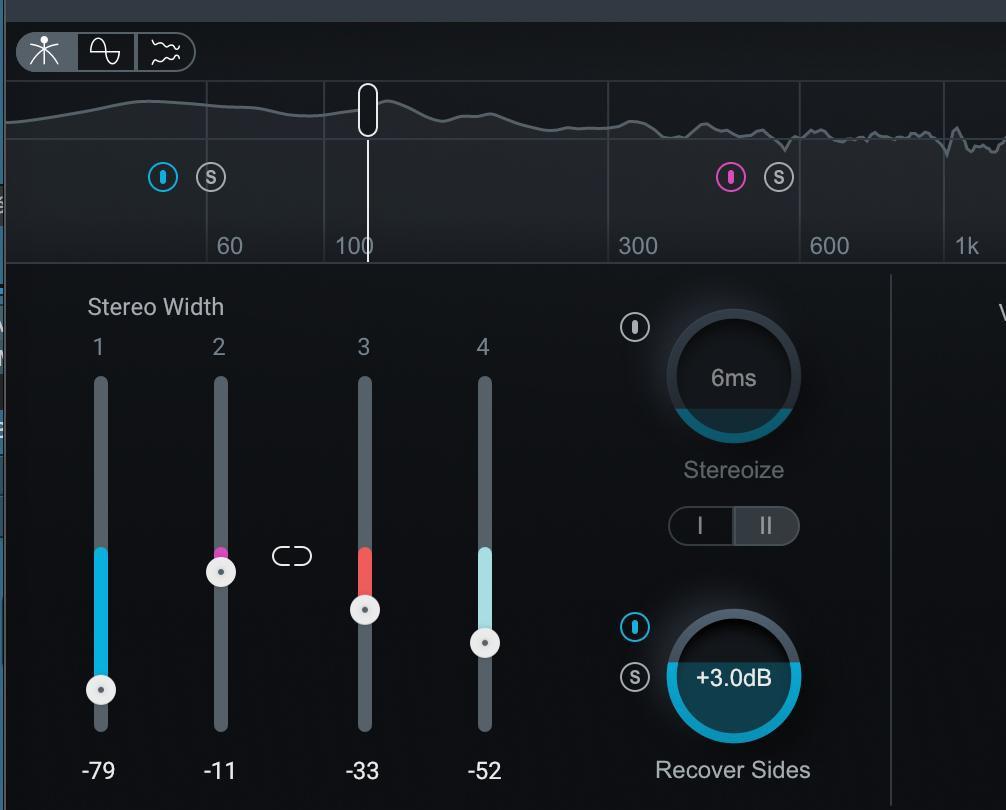Click the band 4 stereo width slider handle
1006x810 pixels.
coord(485,643)
